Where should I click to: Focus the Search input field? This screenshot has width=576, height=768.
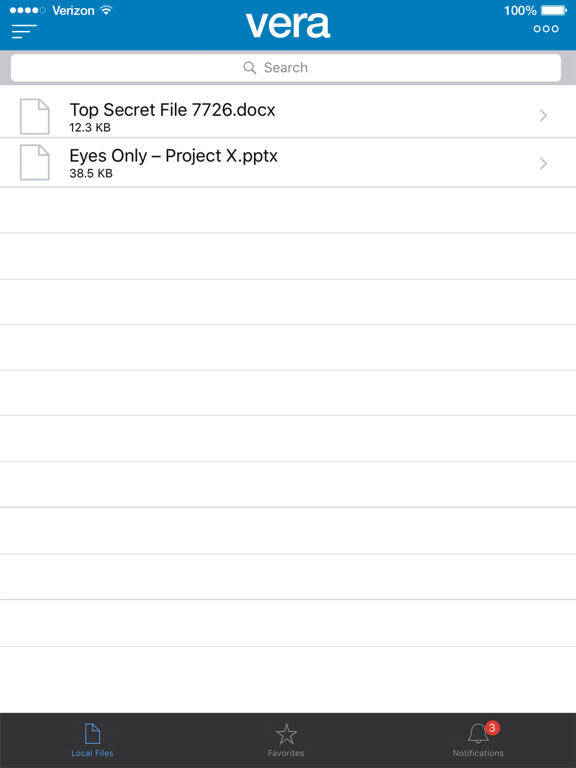click(286, 68)
